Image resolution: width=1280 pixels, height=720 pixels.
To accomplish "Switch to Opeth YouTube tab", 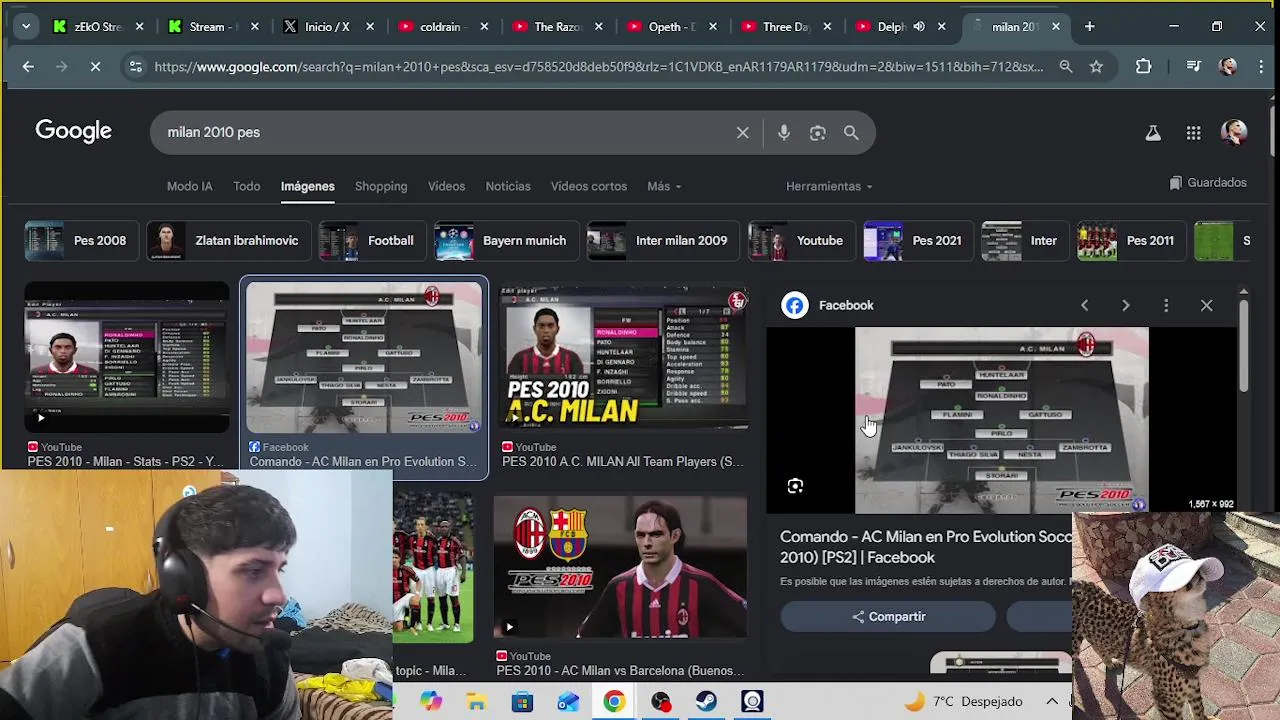I will 671,26.
